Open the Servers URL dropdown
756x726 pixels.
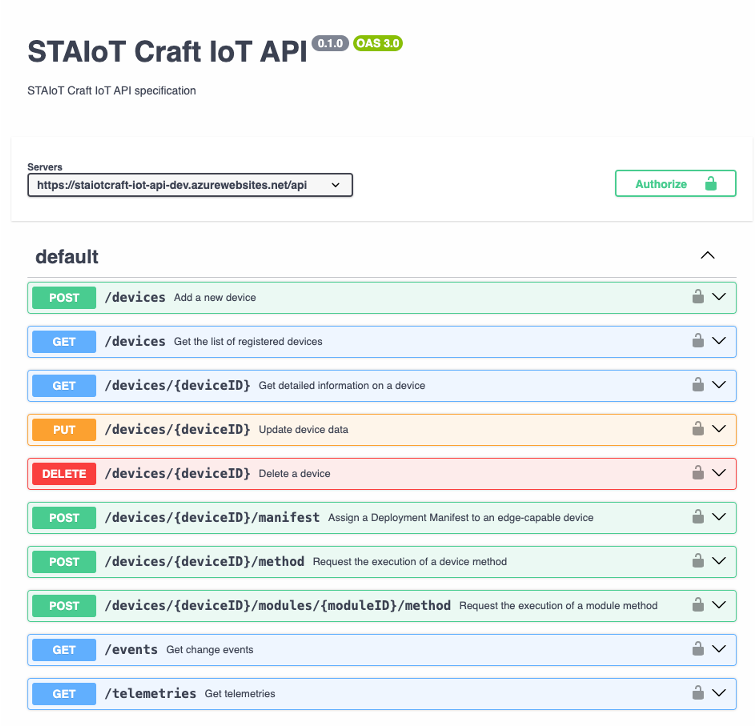[x=190, y=185]
